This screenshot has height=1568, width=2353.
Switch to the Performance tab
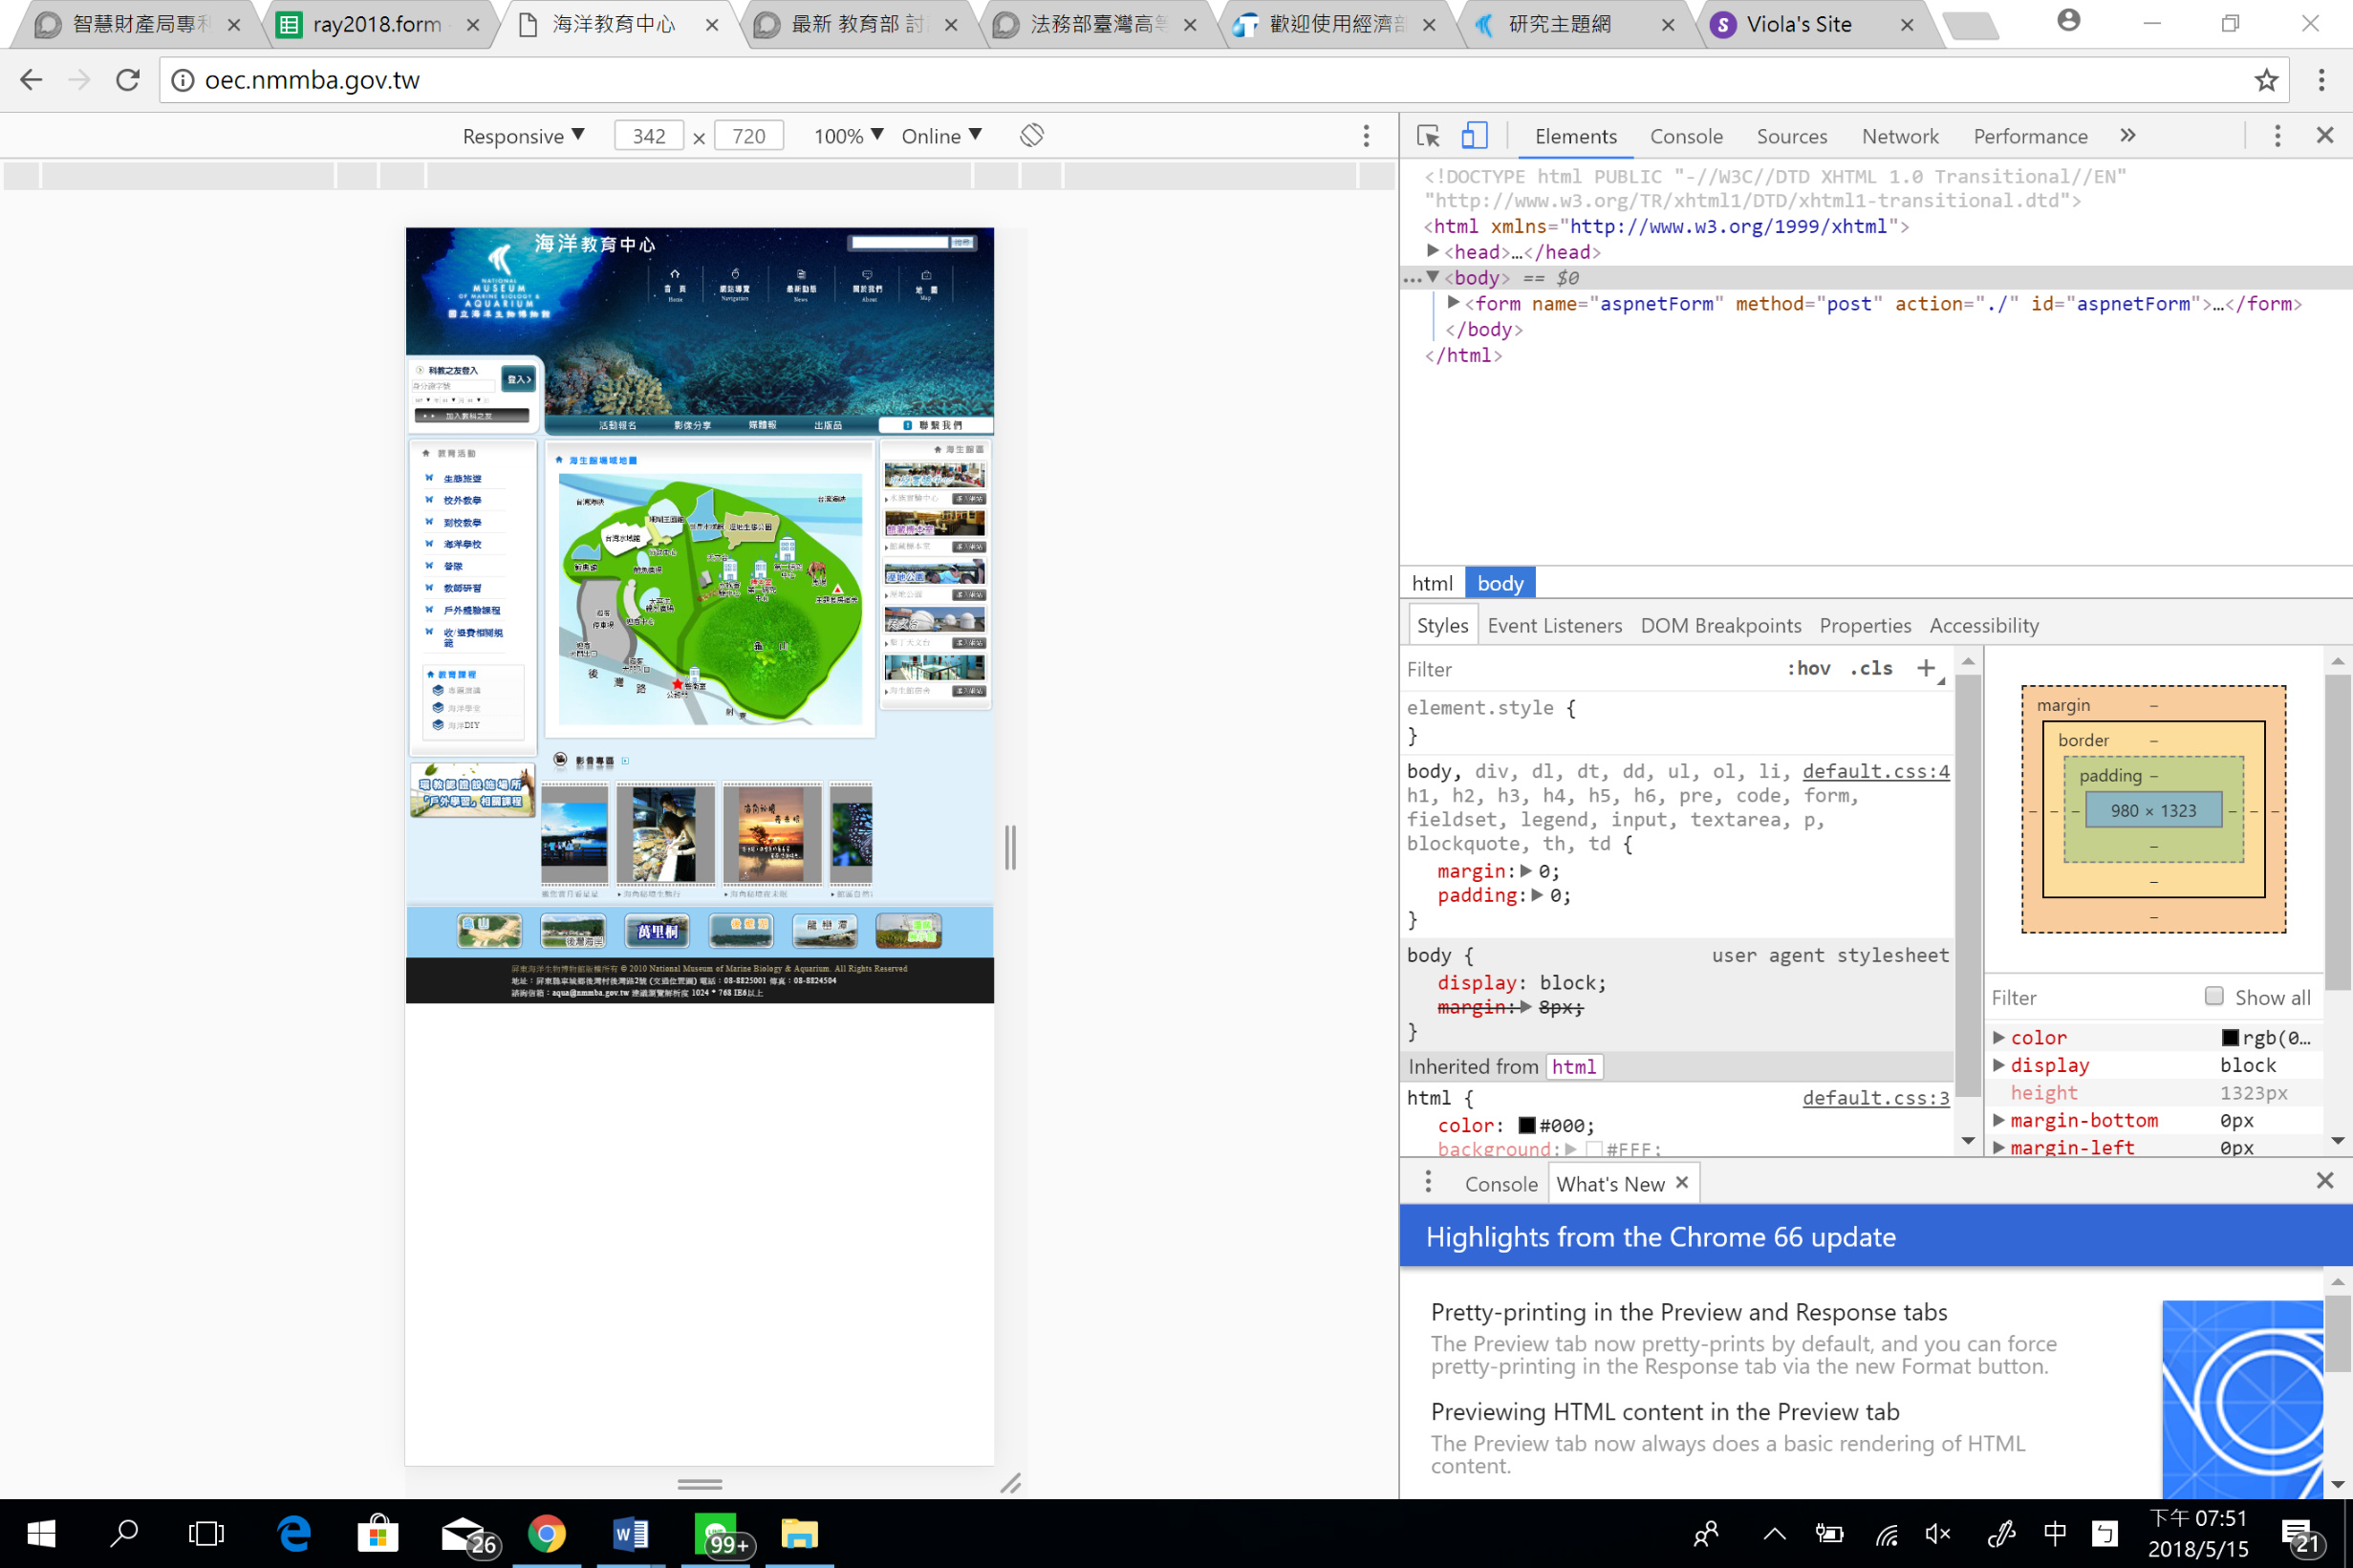[x=2030, y=136]
